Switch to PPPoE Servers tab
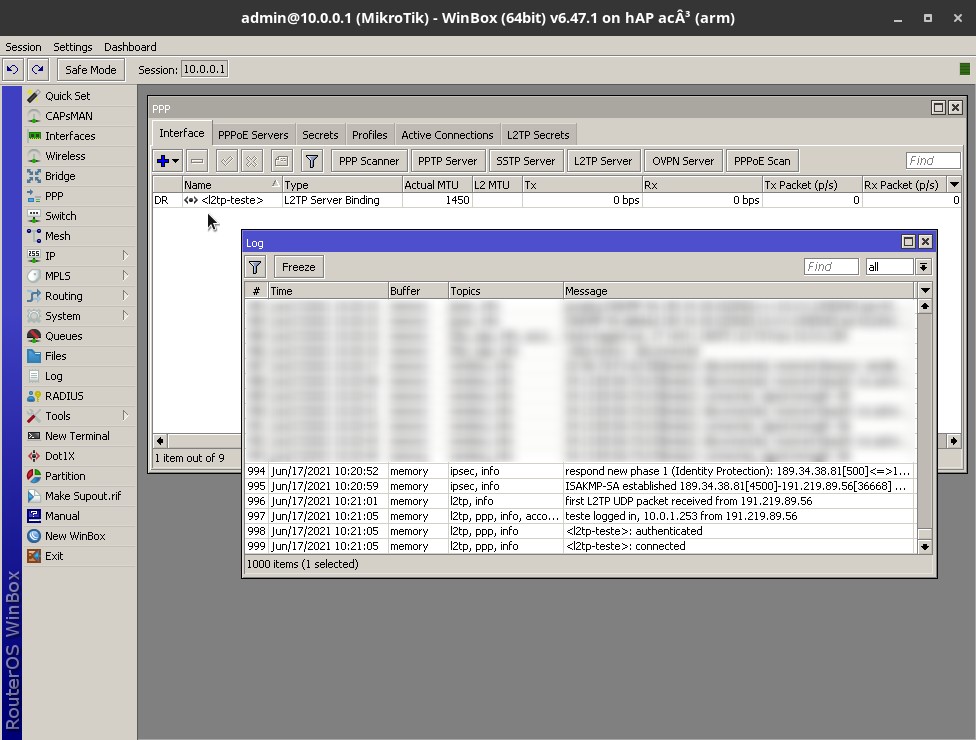976x740 pixels. coord(253,134)
